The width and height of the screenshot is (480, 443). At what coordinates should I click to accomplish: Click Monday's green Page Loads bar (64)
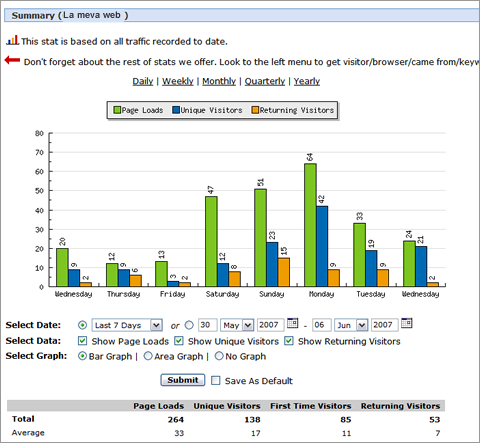[310, 225]
